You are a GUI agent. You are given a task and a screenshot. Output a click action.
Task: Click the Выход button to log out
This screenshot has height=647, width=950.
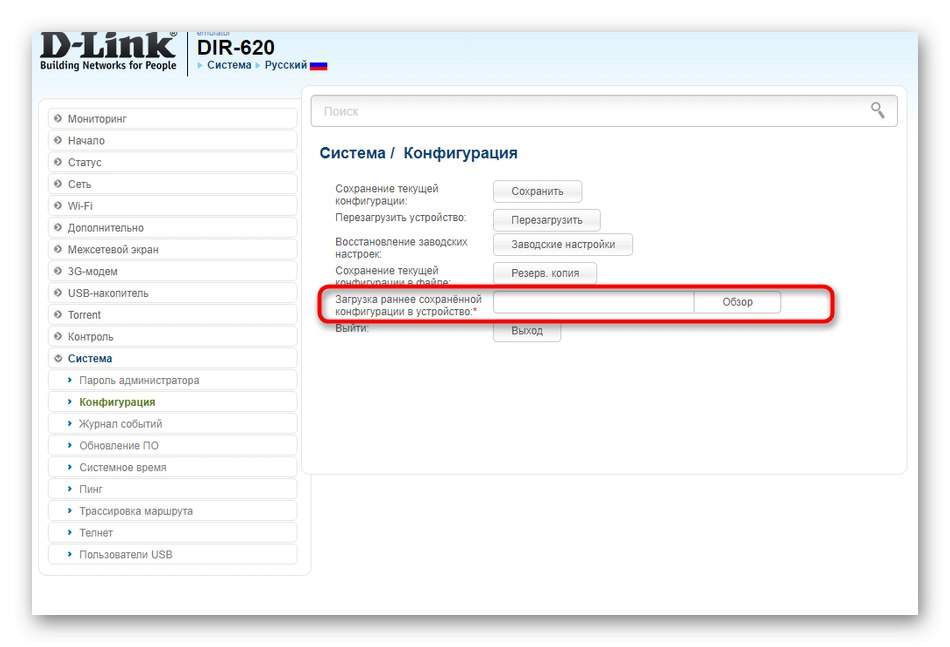coord(526,330)
